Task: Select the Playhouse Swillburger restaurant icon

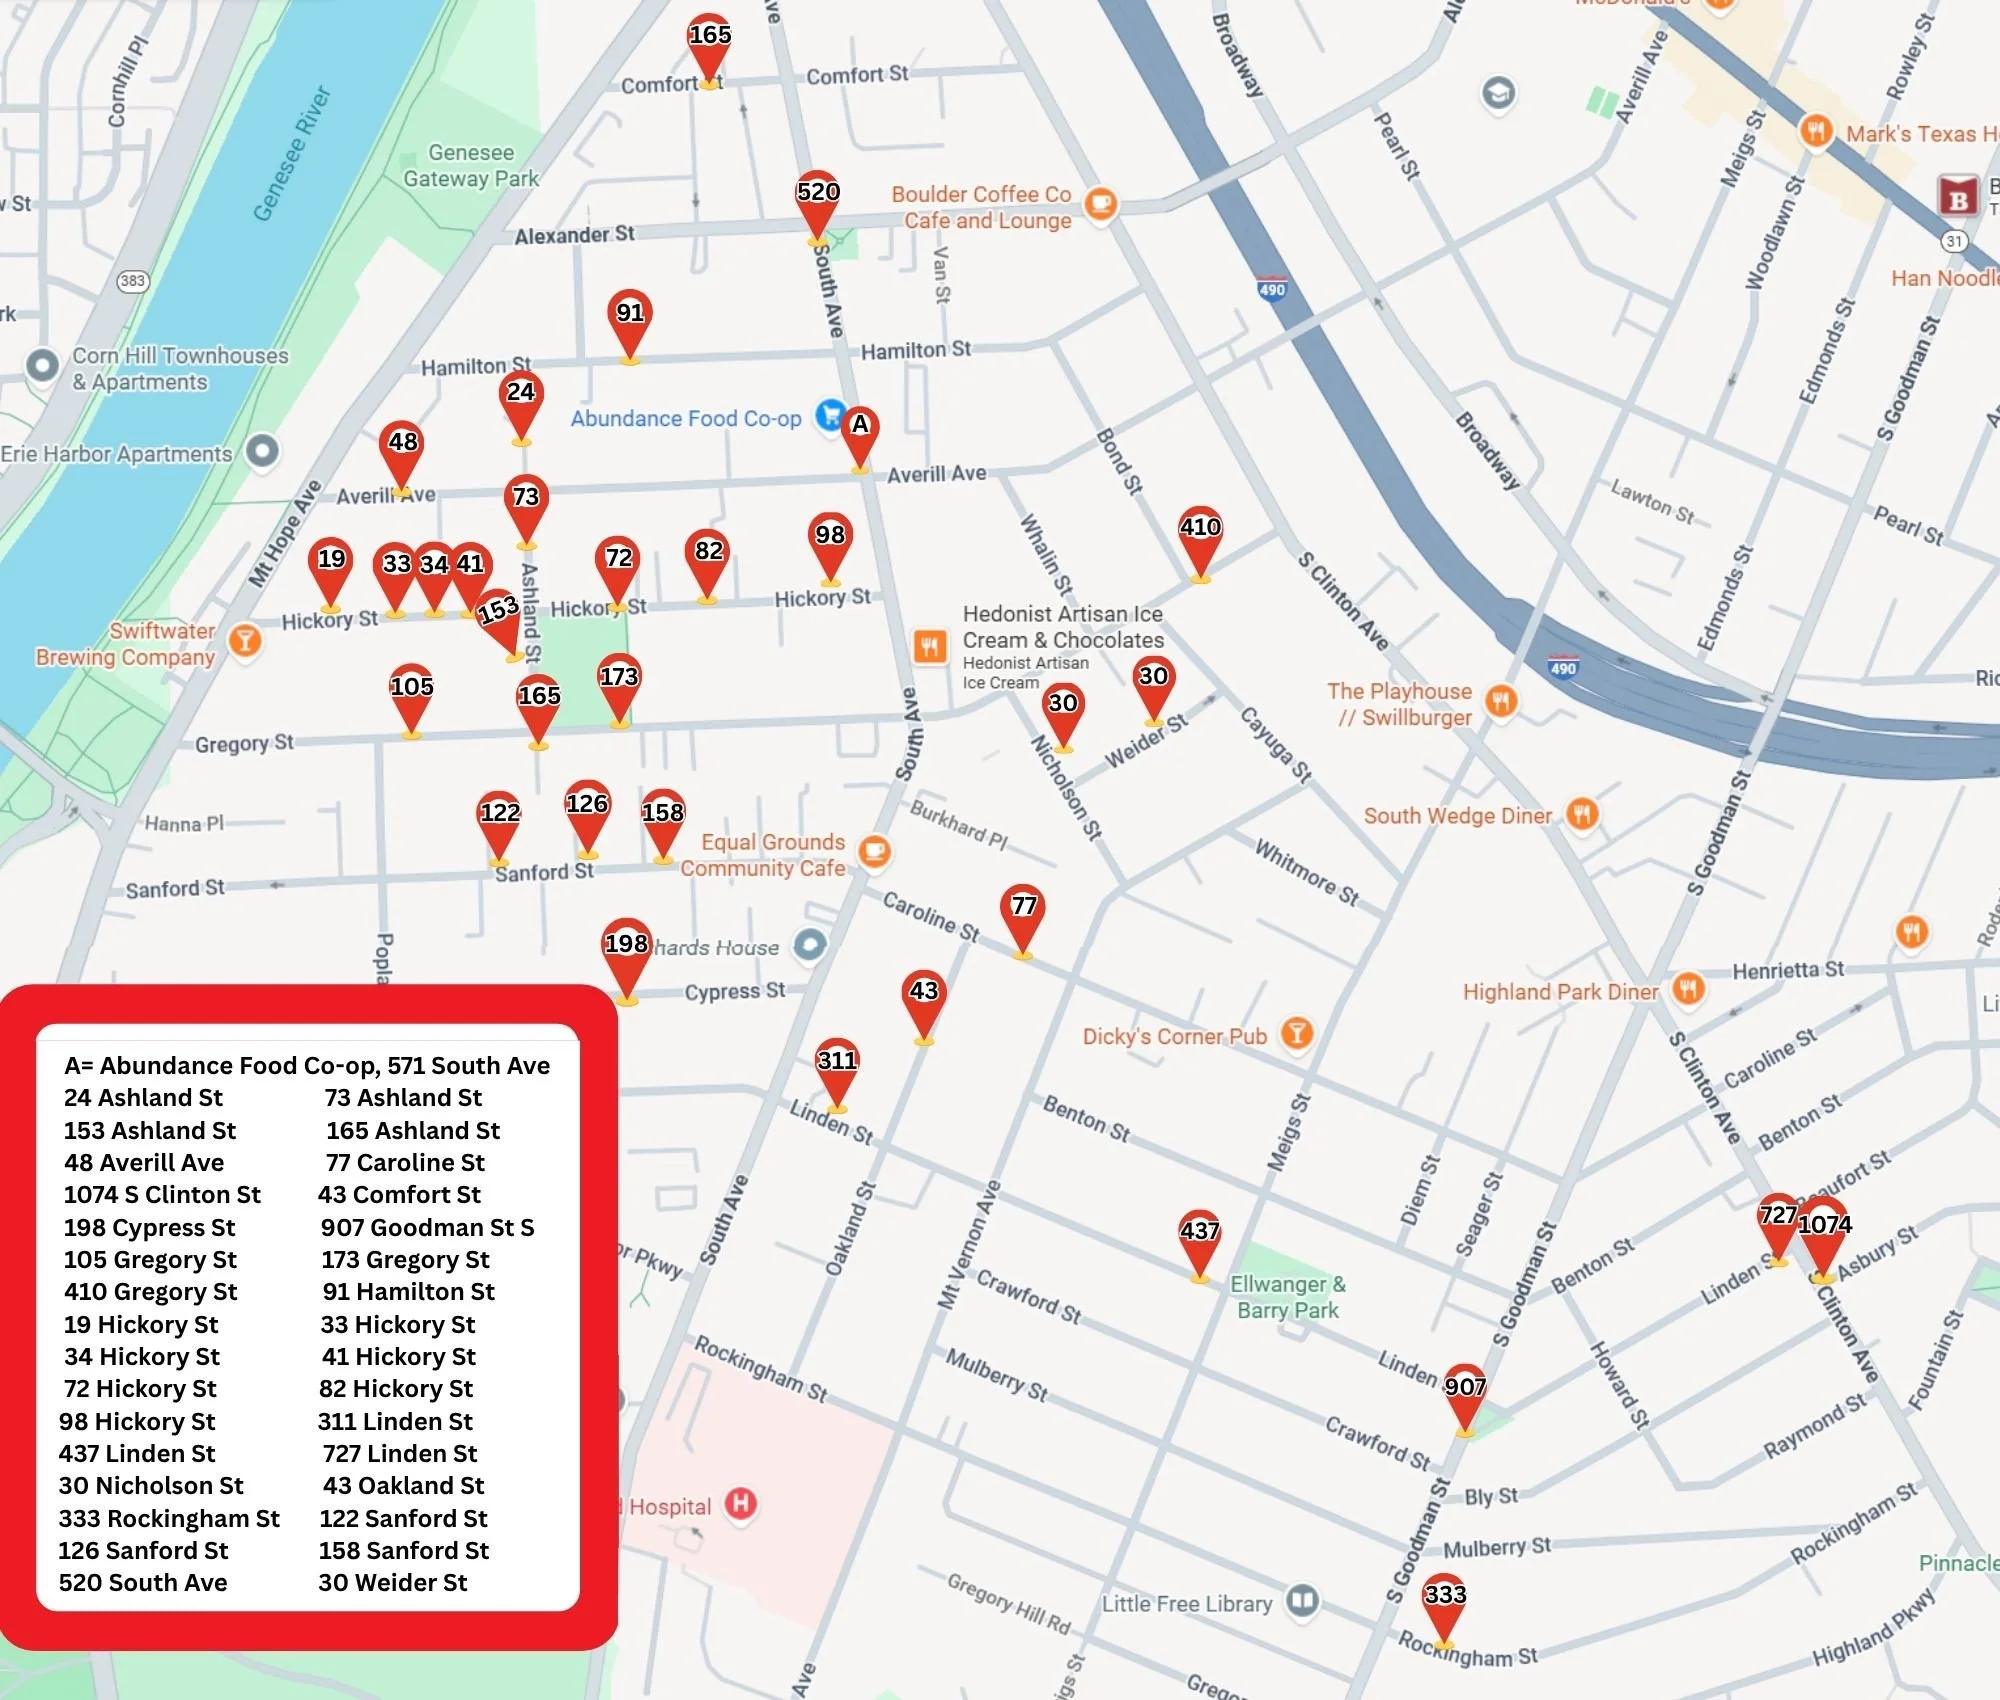Action: (1501, 702)
